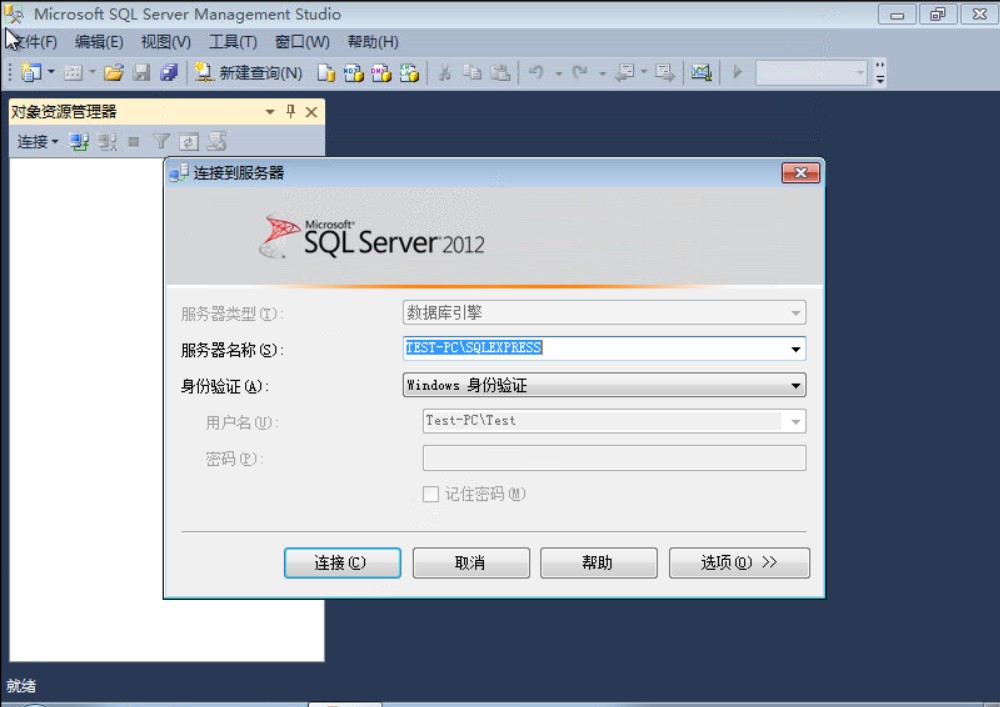The width and height of the screenshot is (1000, 707).
Task: Click the Help (帮助) button in dialog
Action: point(598,563)
